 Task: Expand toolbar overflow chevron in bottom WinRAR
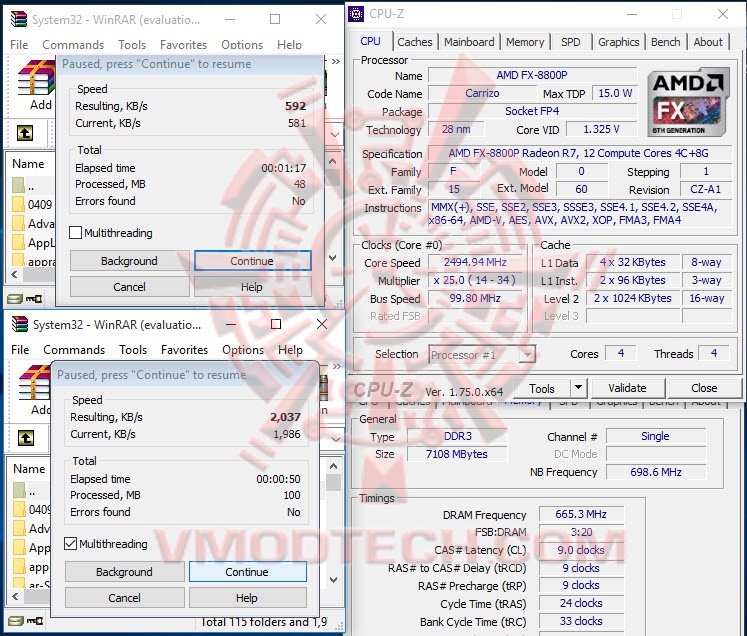pyautogui.click(x=337, y=366)
